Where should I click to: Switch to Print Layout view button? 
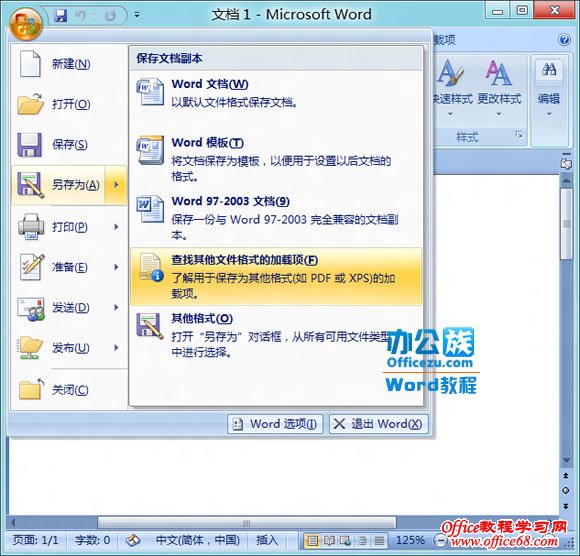tap(313, 541)
